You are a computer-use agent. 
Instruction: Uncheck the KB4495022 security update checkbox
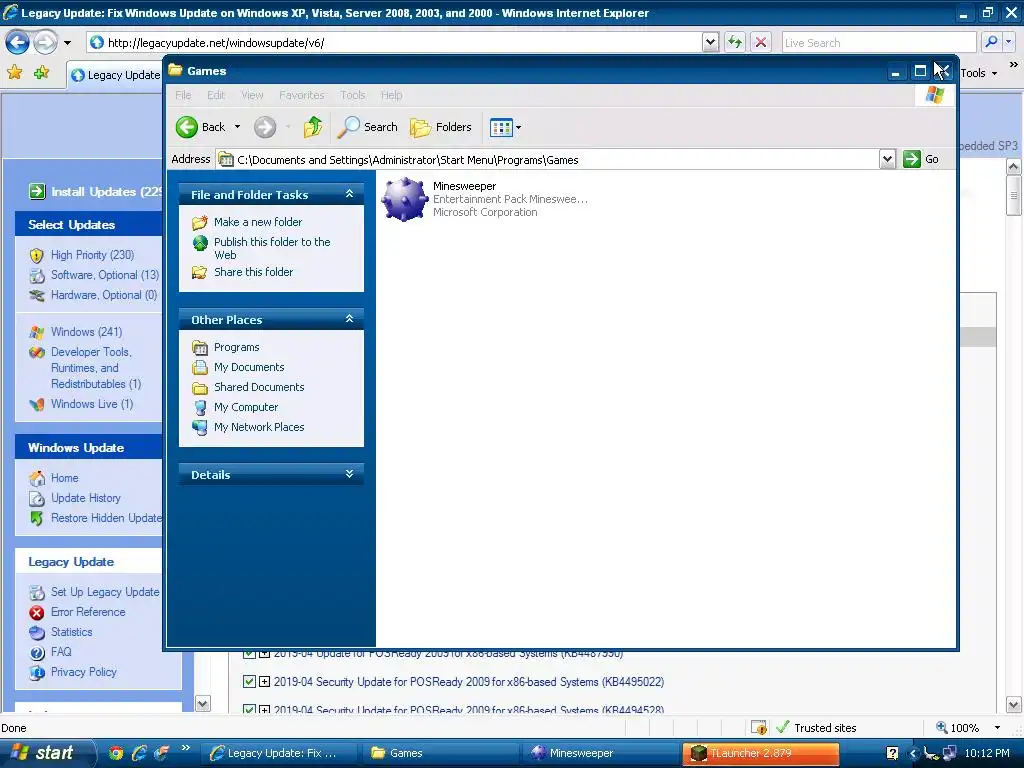coord(249,682)
